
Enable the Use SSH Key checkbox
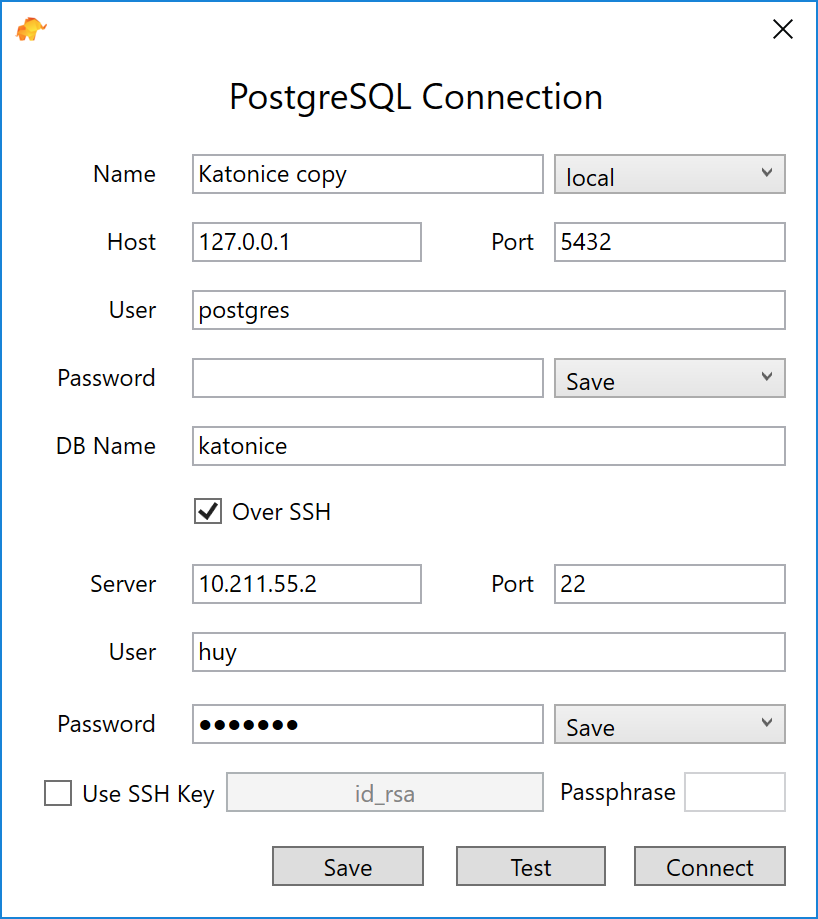click(x=58, y=793)
